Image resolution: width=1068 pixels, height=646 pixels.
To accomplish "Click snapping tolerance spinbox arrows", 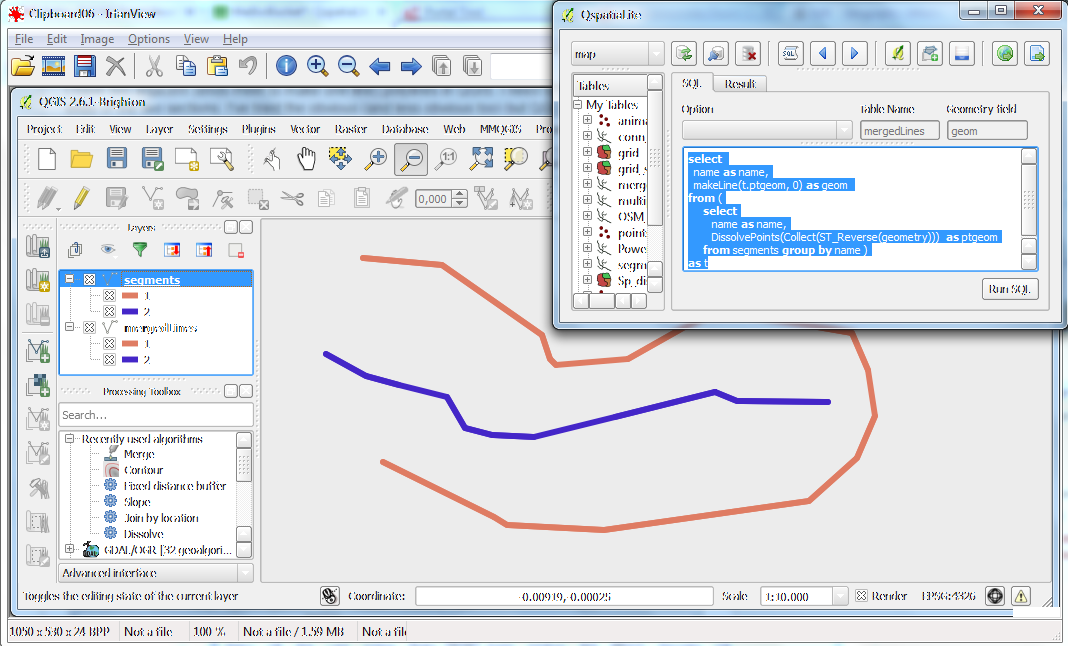I will (x=460, y=199).
